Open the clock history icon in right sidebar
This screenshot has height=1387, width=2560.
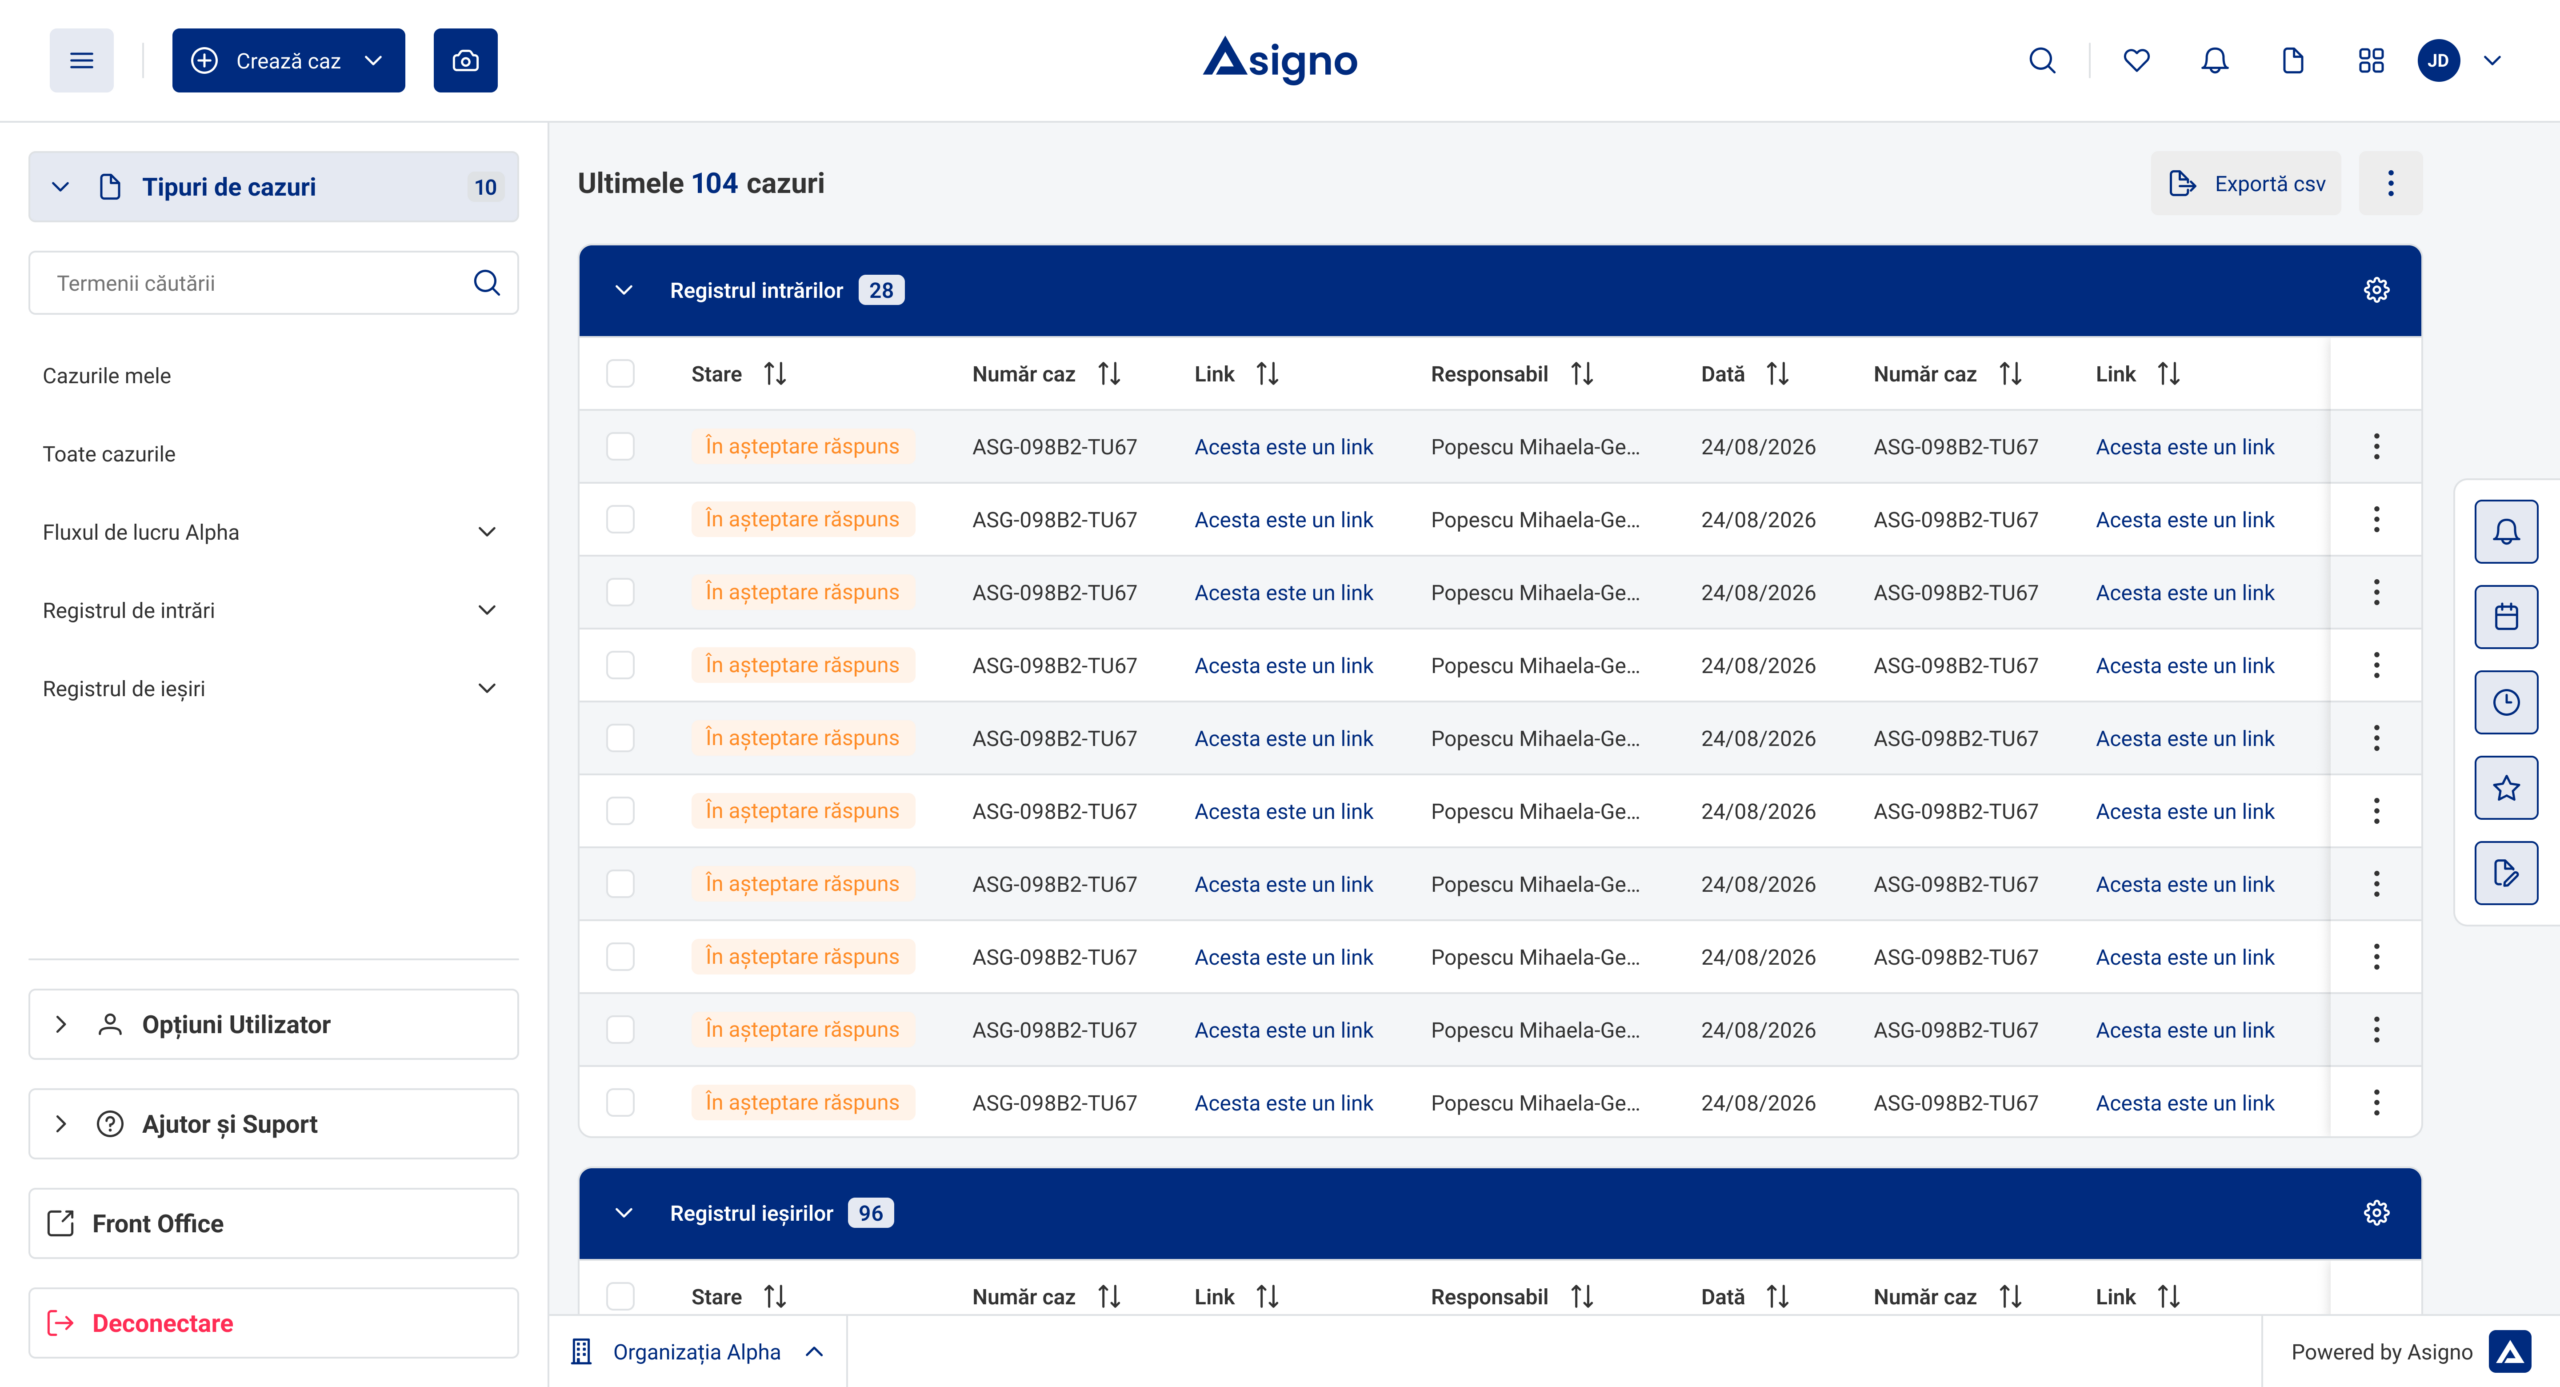click(x=2506, y=702)
